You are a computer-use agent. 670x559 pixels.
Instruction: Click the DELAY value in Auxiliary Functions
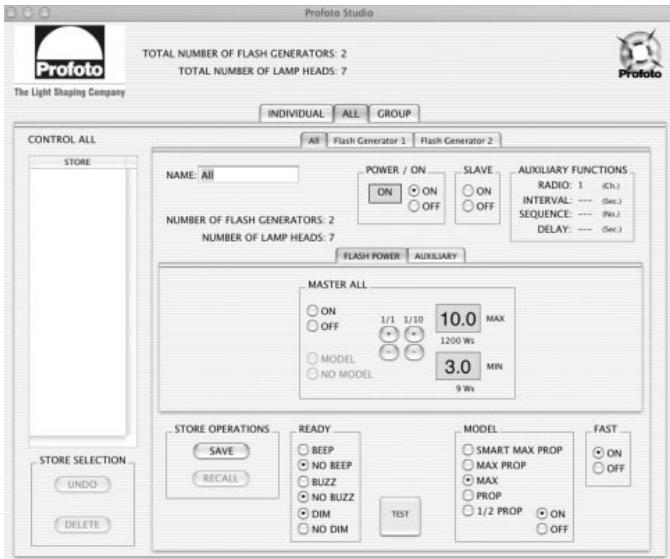click(585, 229)
